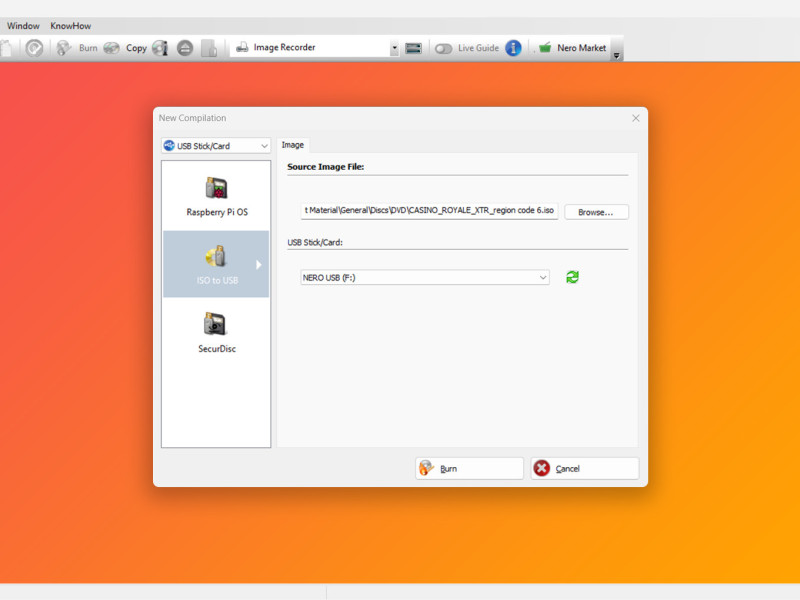
Task: Open the NERO USB (F:) drive dropdown
Action: pos(424,277)
